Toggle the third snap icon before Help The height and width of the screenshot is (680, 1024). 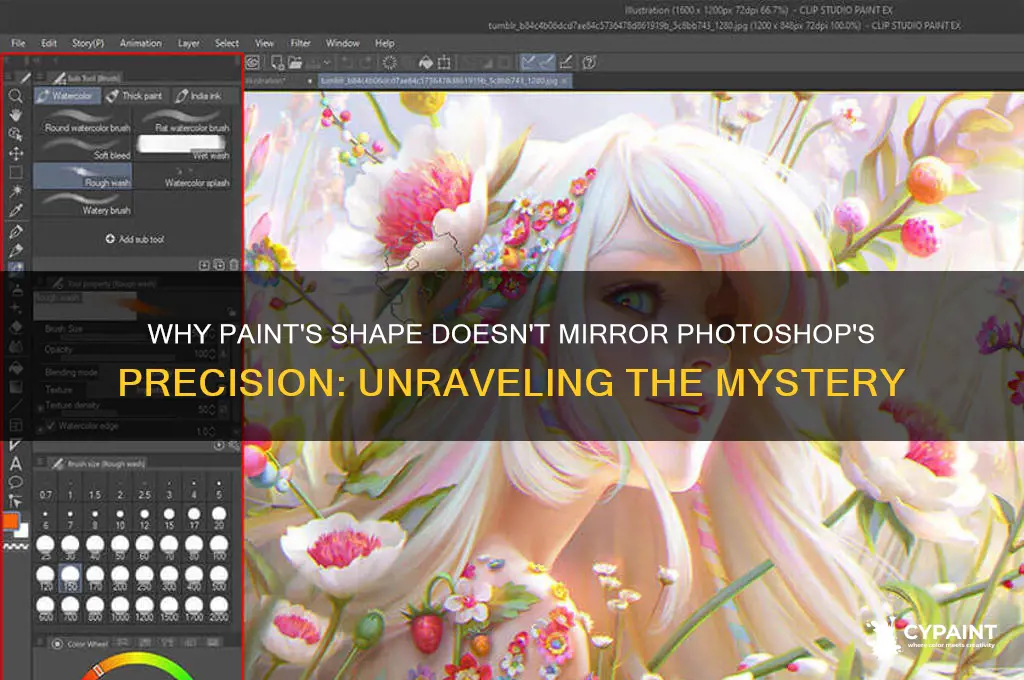coord(566,62)
